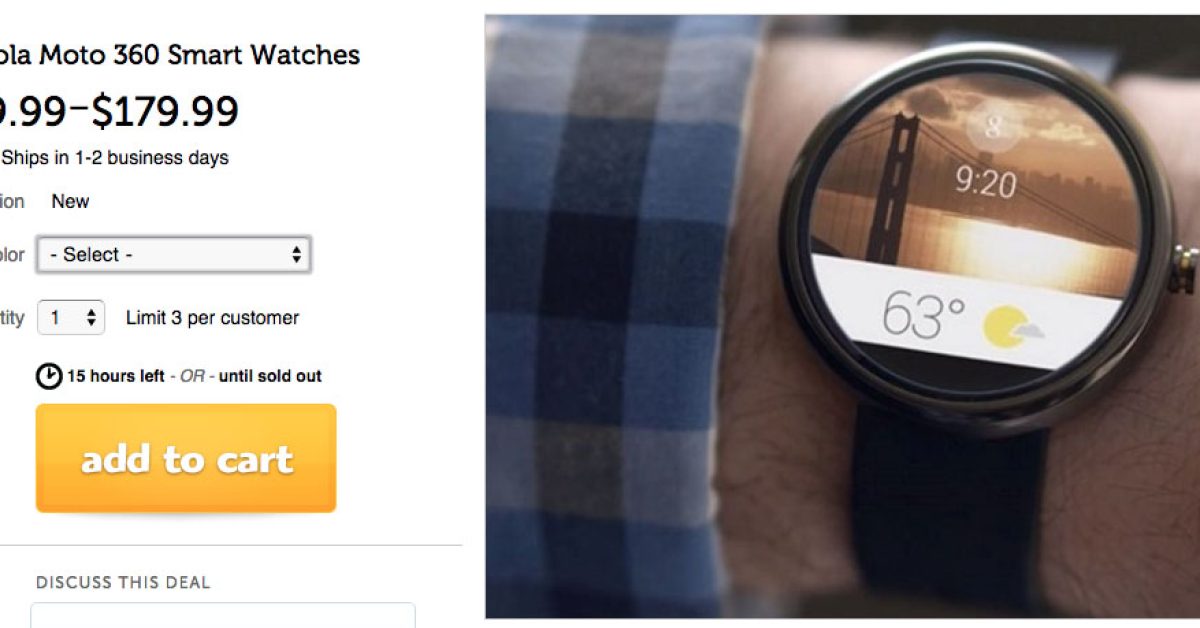Screen dimensions: 1200x628
Task: Click the up-down arrows on the quantity selector
Action: 91,318
